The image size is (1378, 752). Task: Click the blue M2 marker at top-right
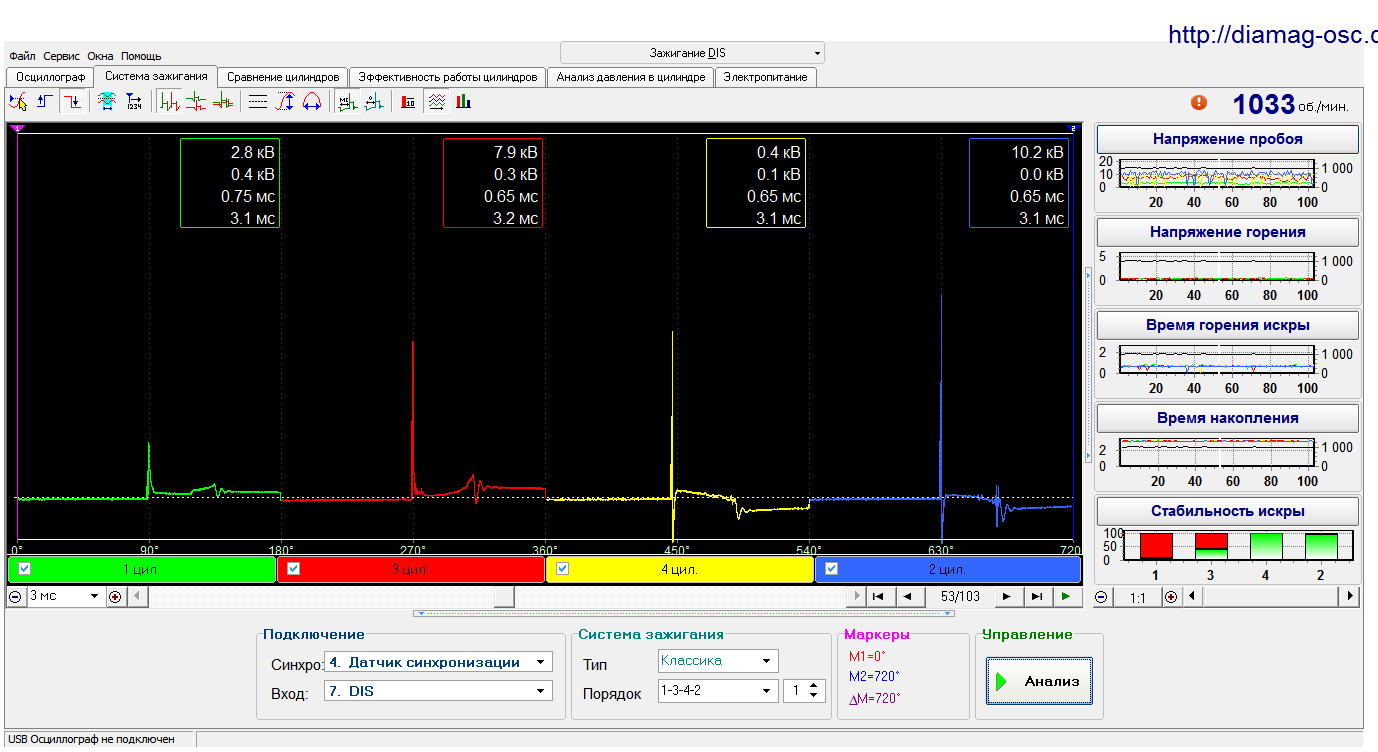[1072, 128]
